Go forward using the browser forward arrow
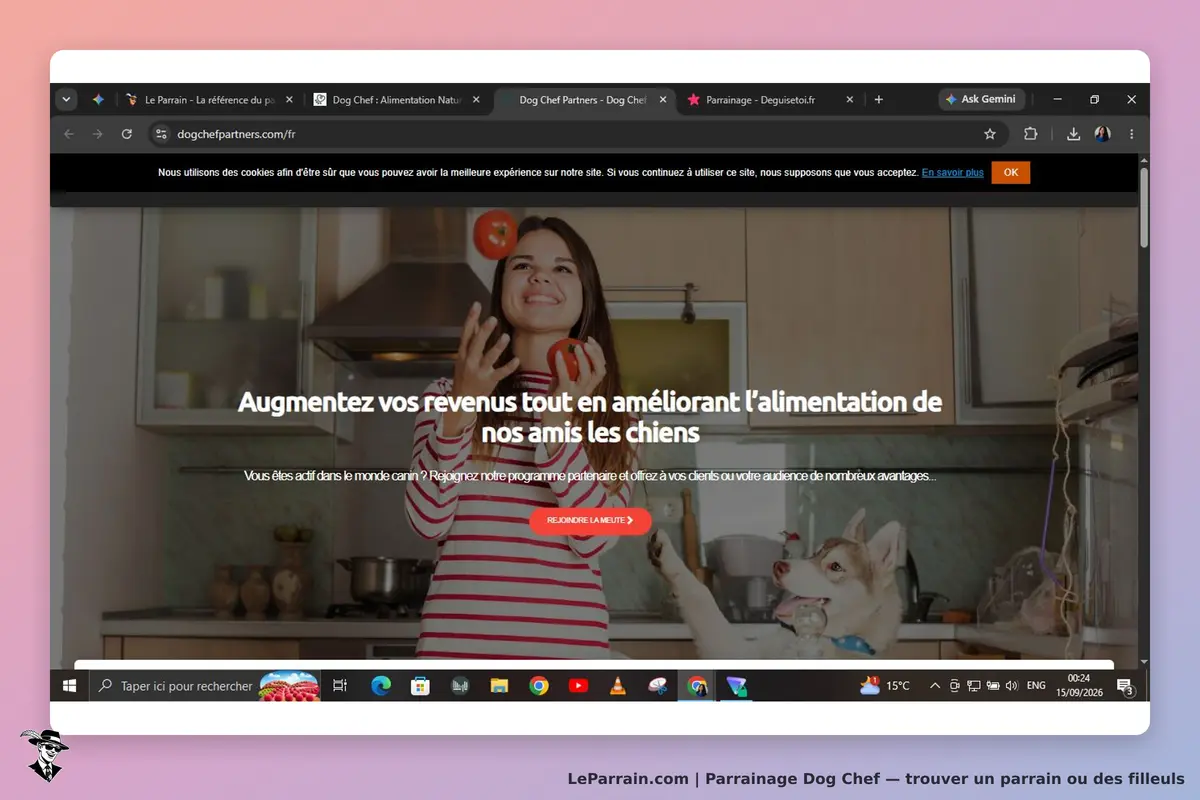1200x800 pixels. click(98, 134)
